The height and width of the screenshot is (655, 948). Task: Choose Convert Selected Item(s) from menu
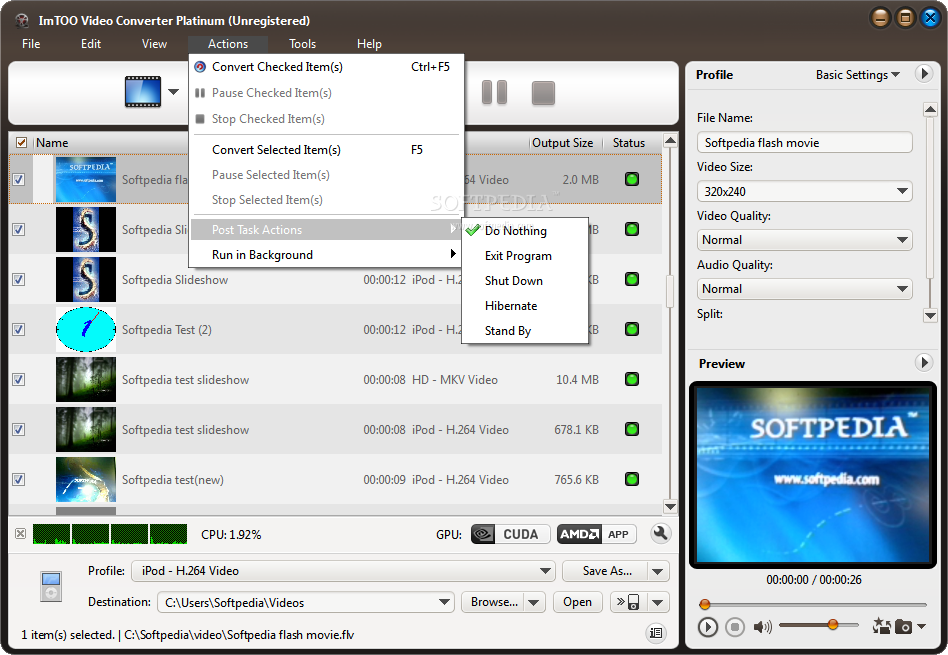(x=325, y=149)
